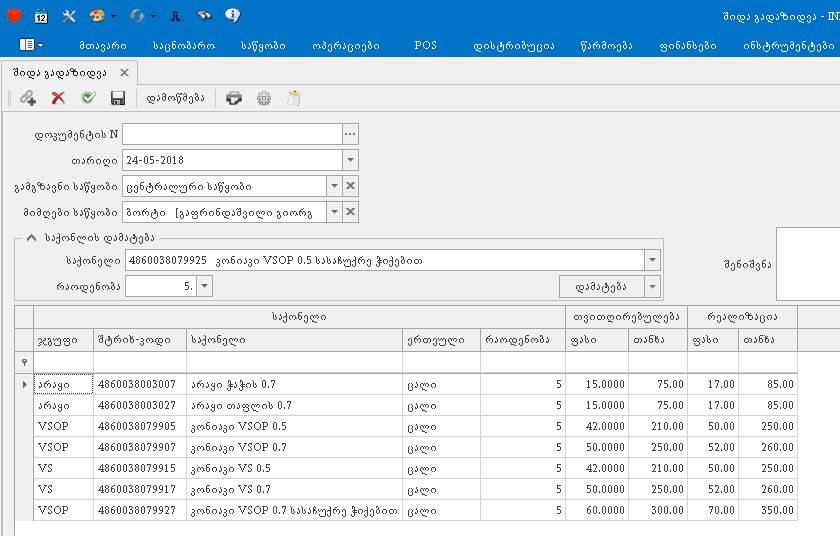Screen dimensions: 840x536
Task: Open the refresh icon dropdown arrow
Action: 153,17
